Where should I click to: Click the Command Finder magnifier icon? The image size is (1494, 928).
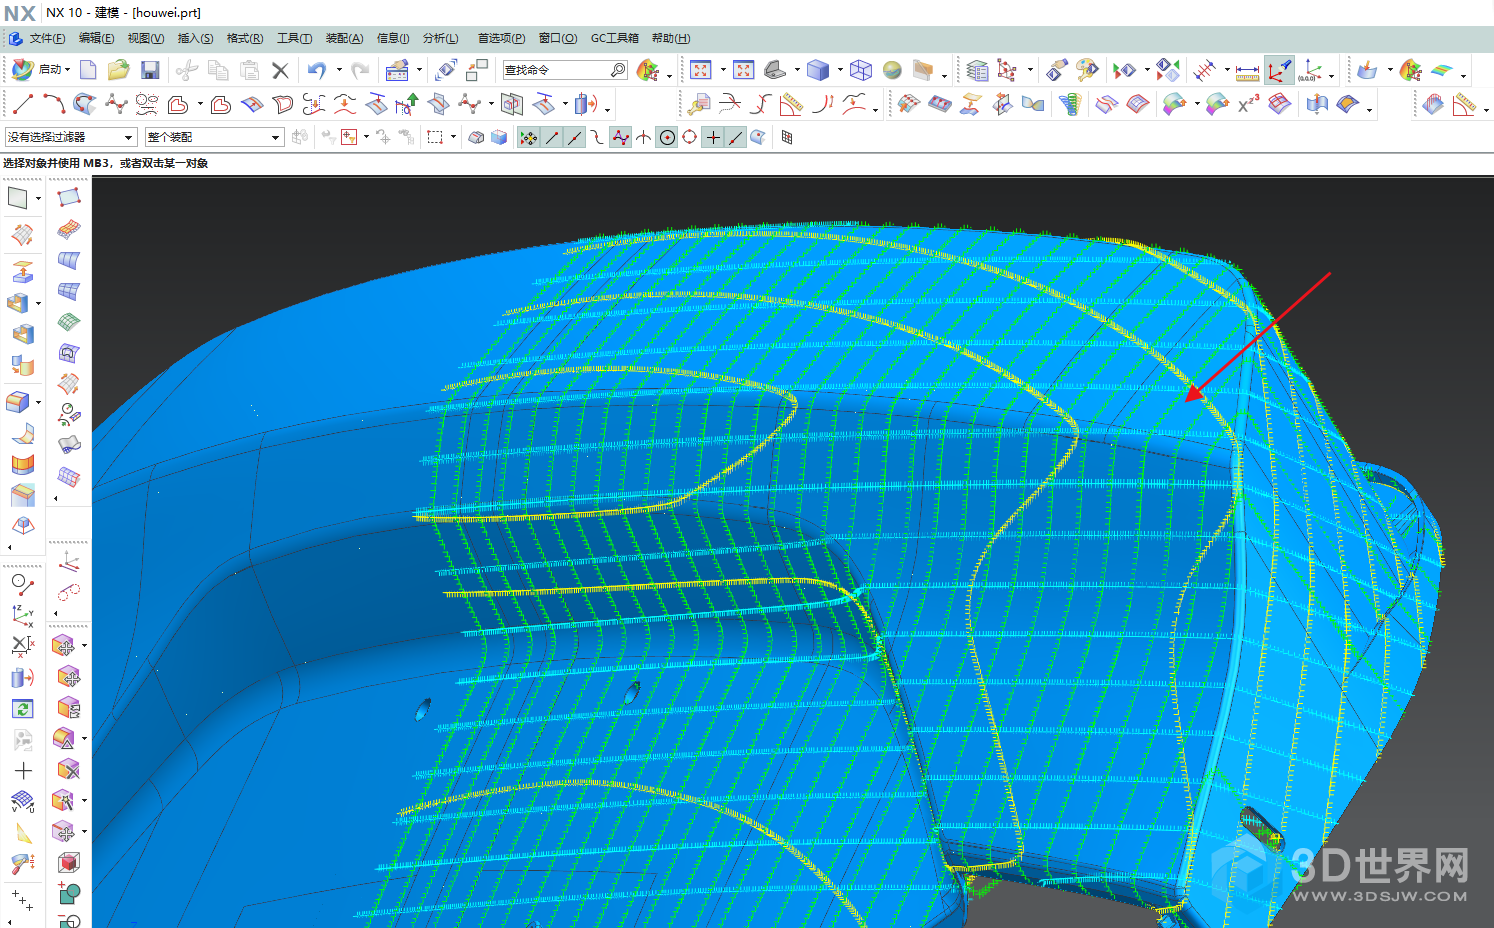618,70
